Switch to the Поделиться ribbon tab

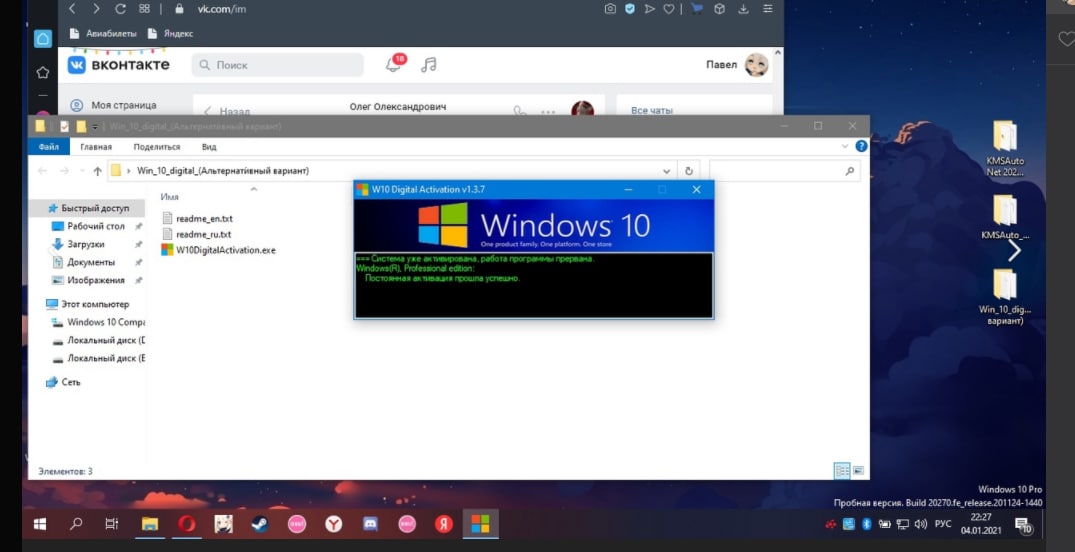157,147
